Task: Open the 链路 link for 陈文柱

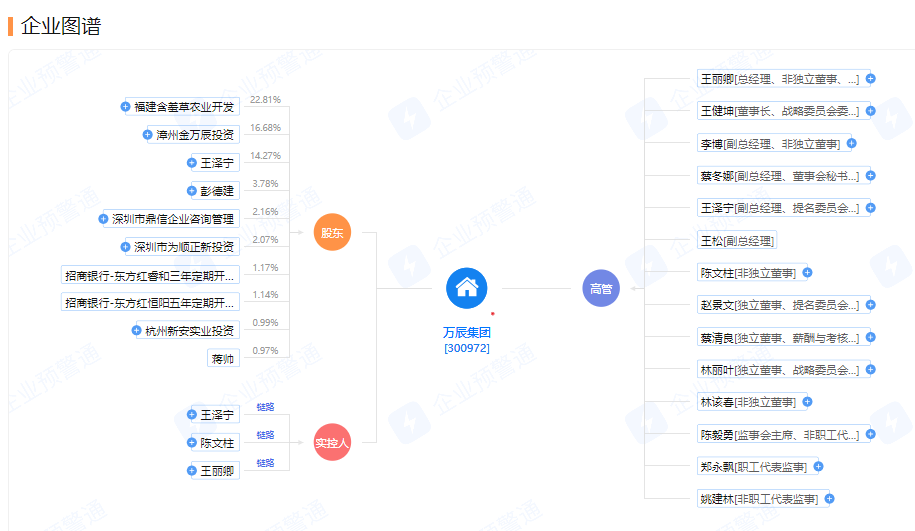Action: click(265, 435)
